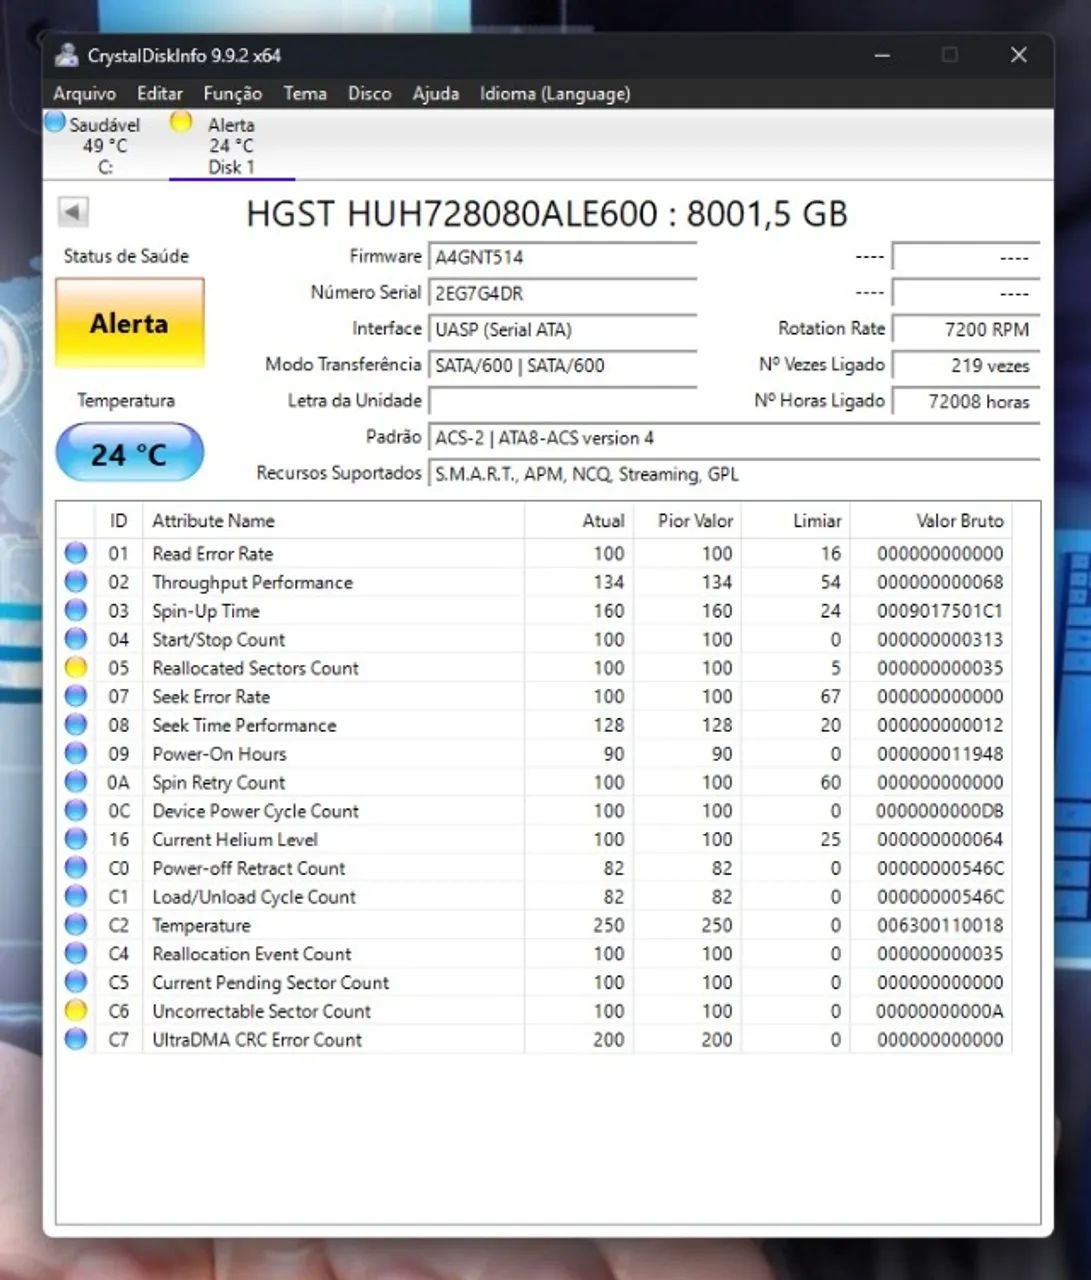Screen dimensions: 1091x1280
Task: Click threshold value 67 for Seek Error Rate
Action: click(830, 696)
